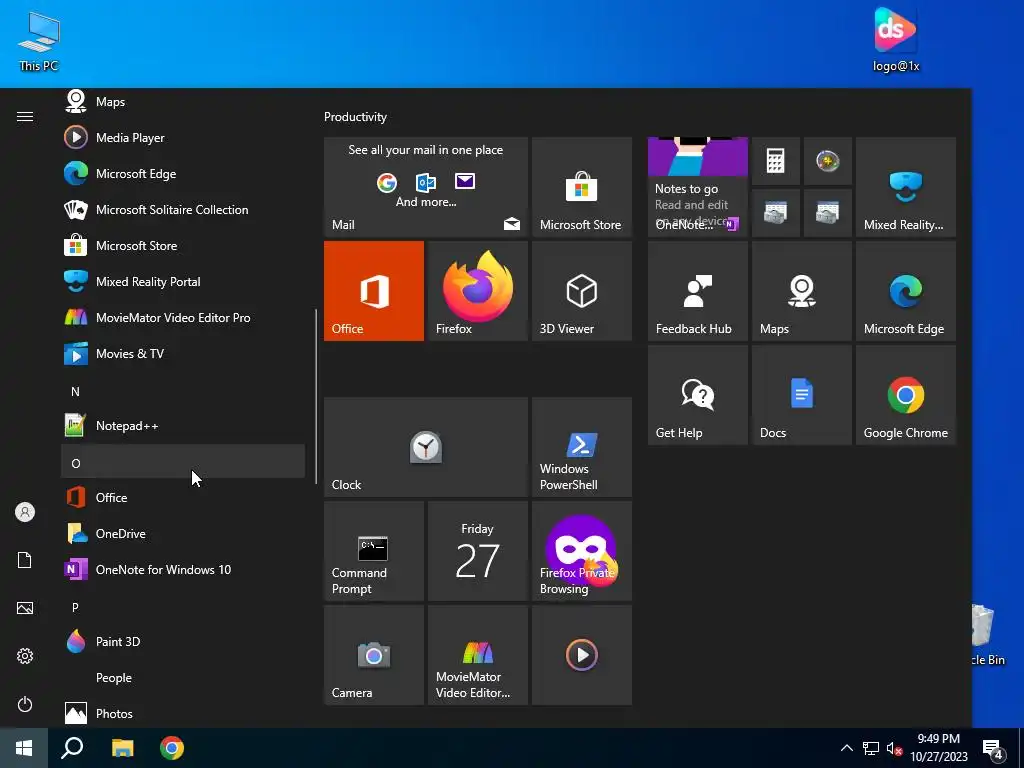Open Settings gear in Start sidebar
1024x768 pixels.
tap(25, 656)
